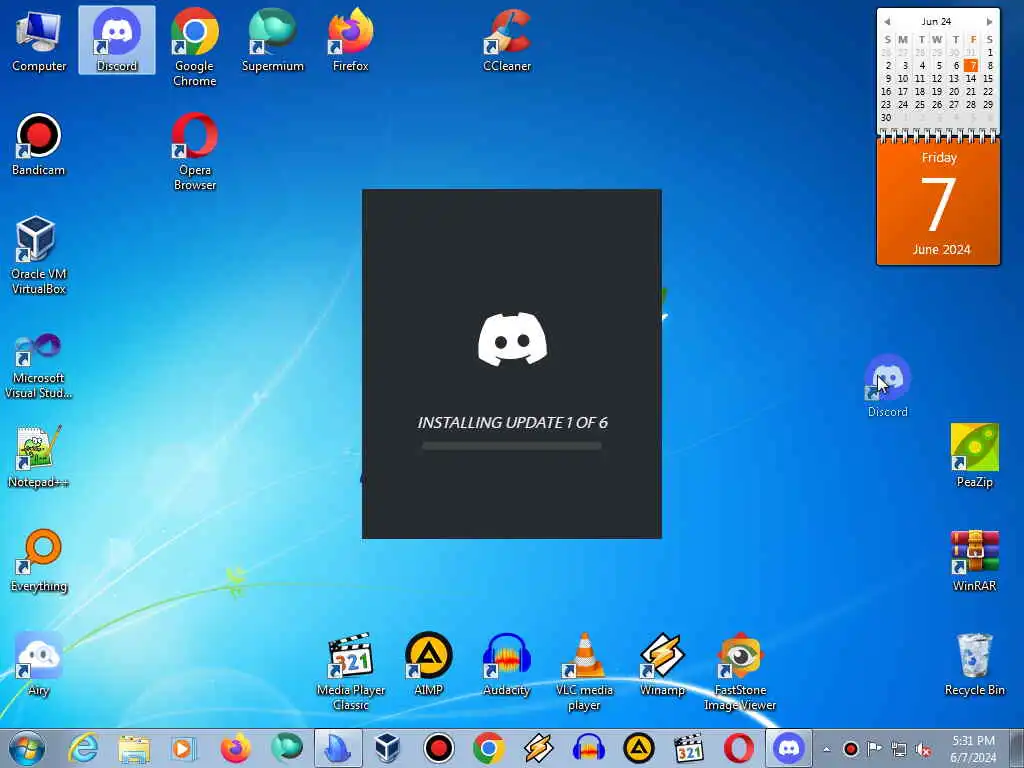This screenshot has height=768, width=1024.
Task: Launch Windows Media Player from the taskbar
Action: (185, 748)
